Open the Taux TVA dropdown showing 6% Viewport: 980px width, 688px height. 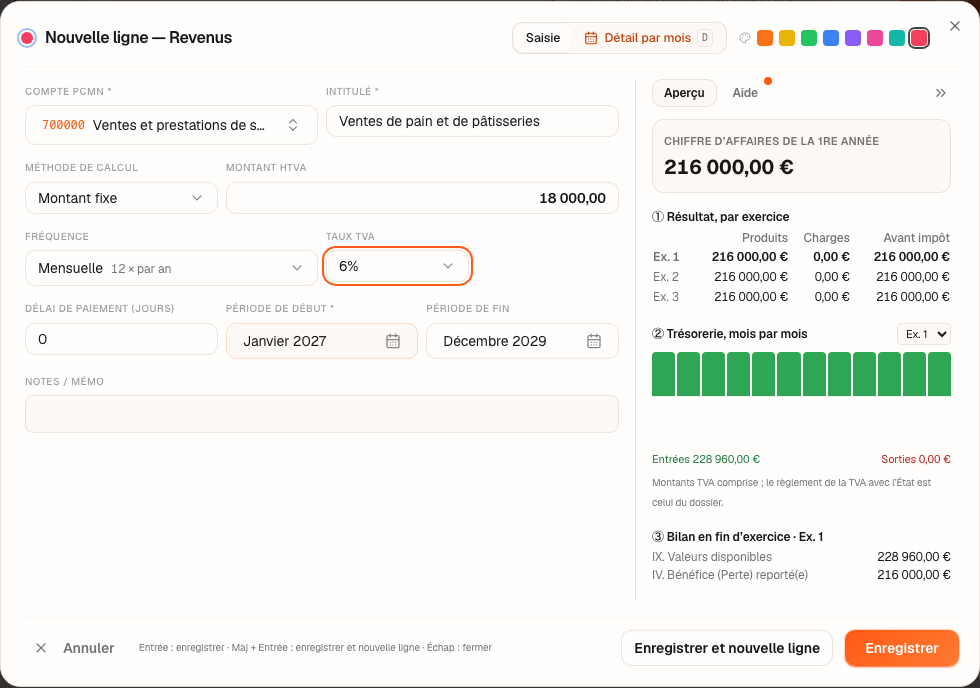click(397, 266)
